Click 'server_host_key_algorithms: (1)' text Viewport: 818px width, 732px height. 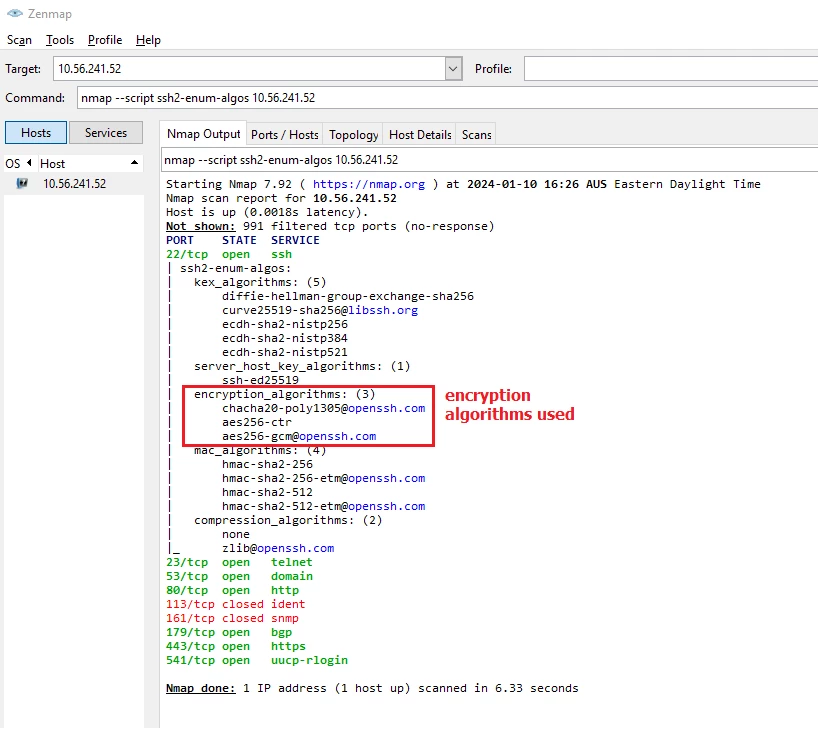coord(302,366)
